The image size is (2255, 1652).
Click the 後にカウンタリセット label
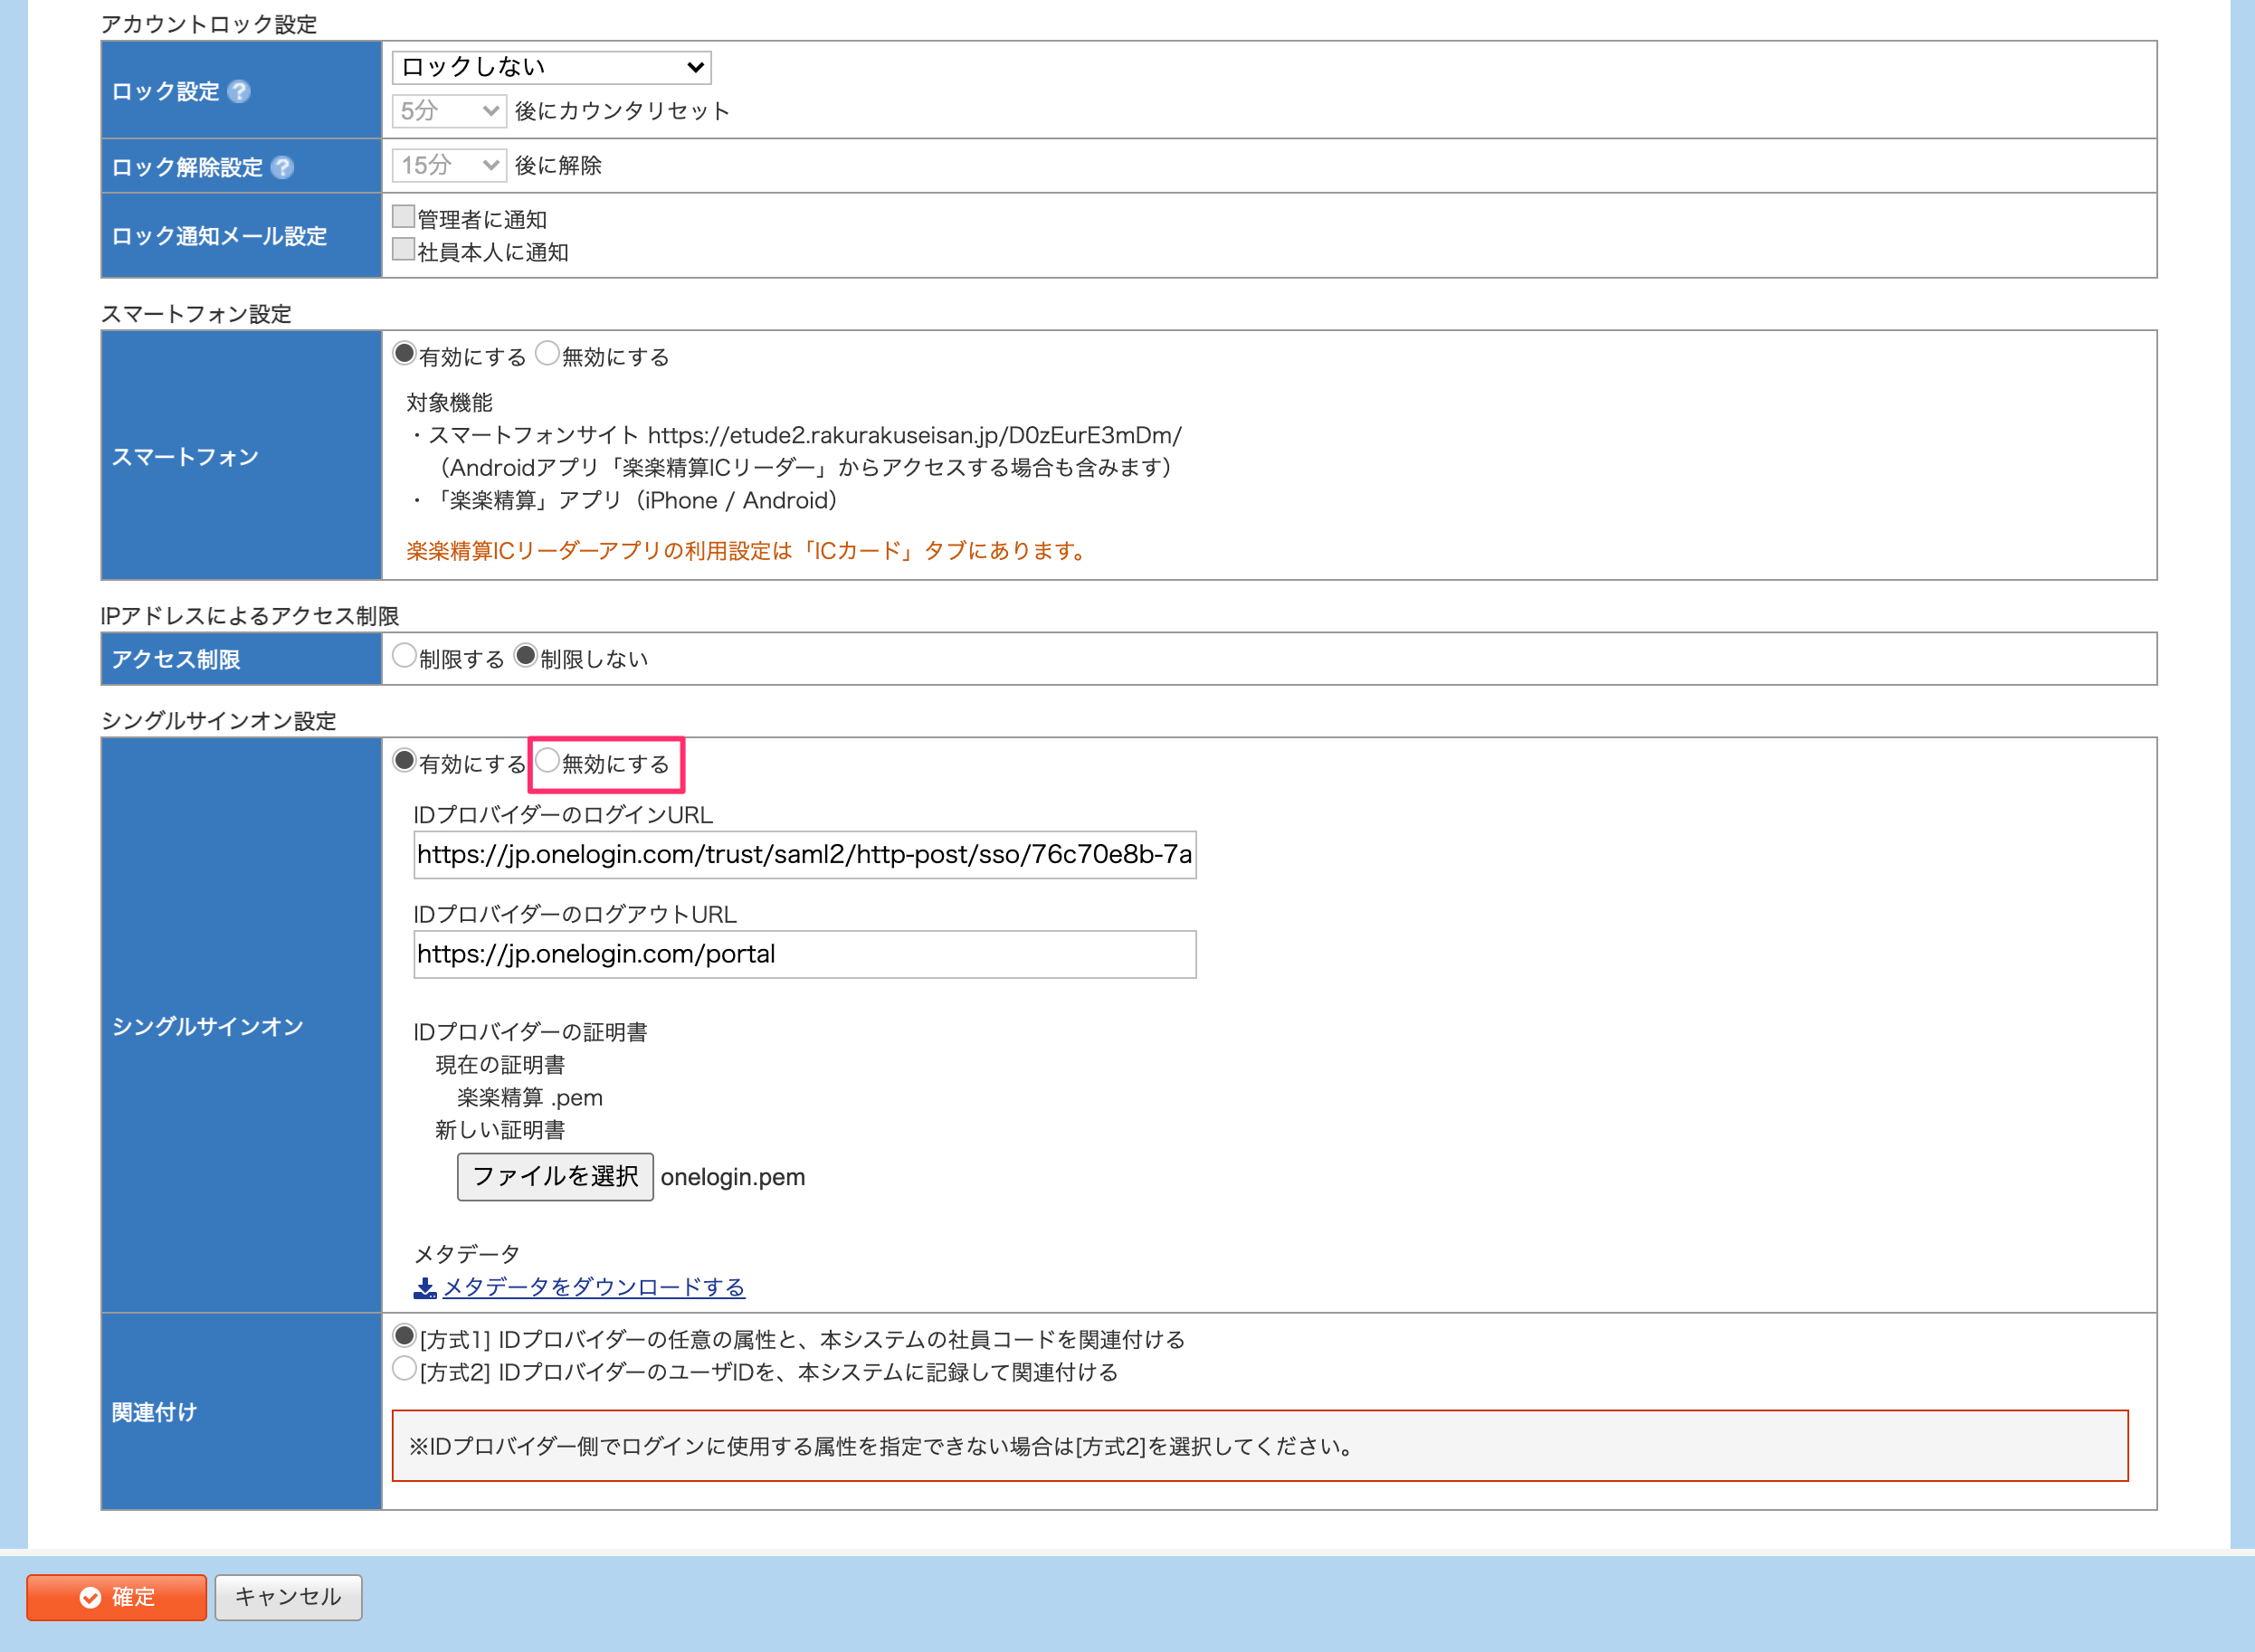pyautogui.click(x=622, y=111)
